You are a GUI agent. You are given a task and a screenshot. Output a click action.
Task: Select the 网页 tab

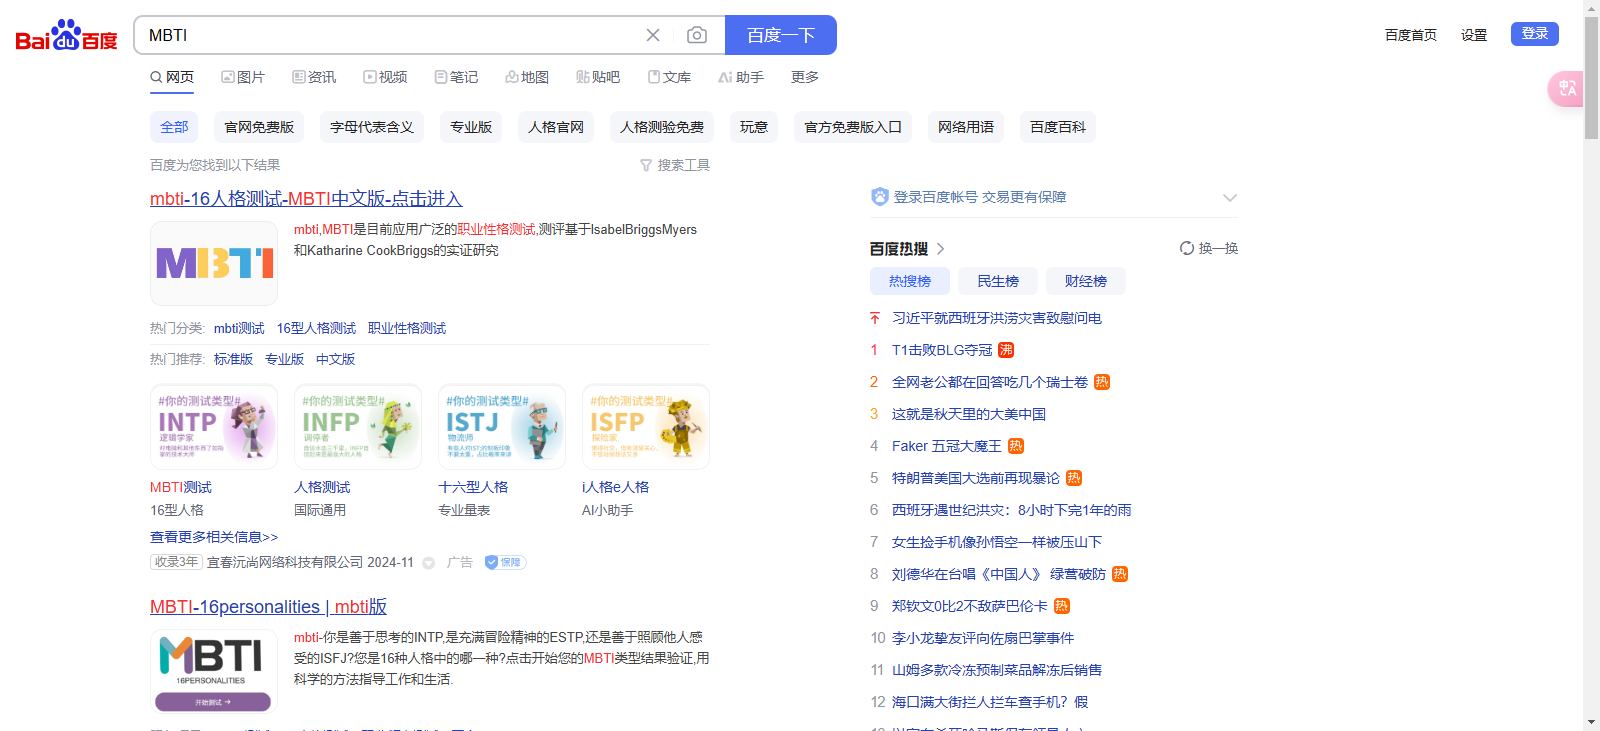(172, 77)
